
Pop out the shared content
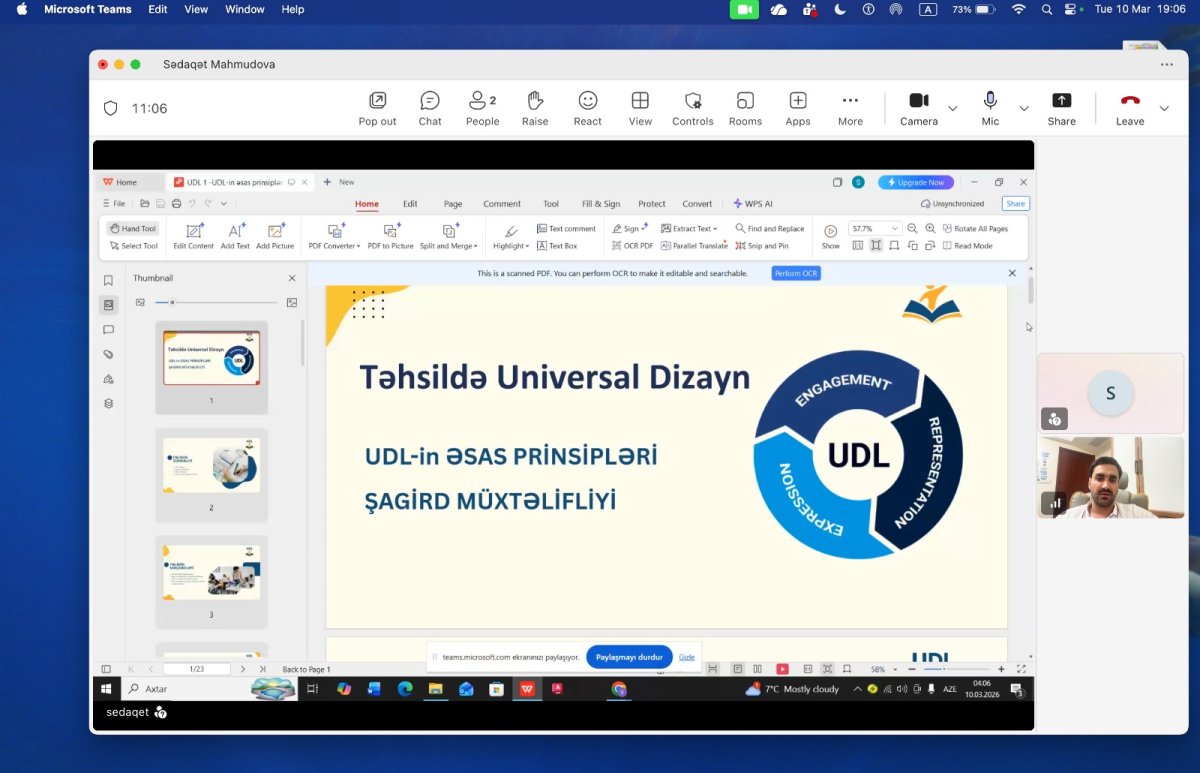click(x=378, y=108)
